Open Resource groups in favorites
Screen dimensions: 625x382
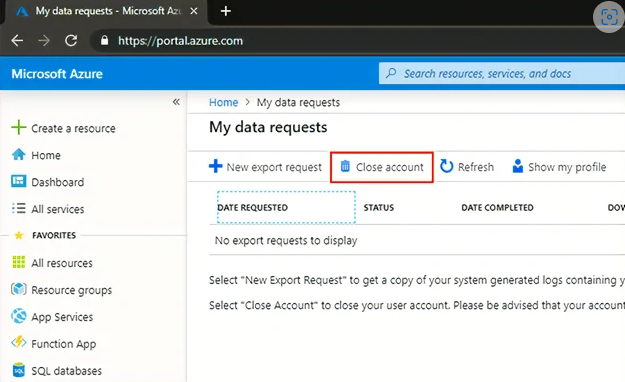click(61, 290)
